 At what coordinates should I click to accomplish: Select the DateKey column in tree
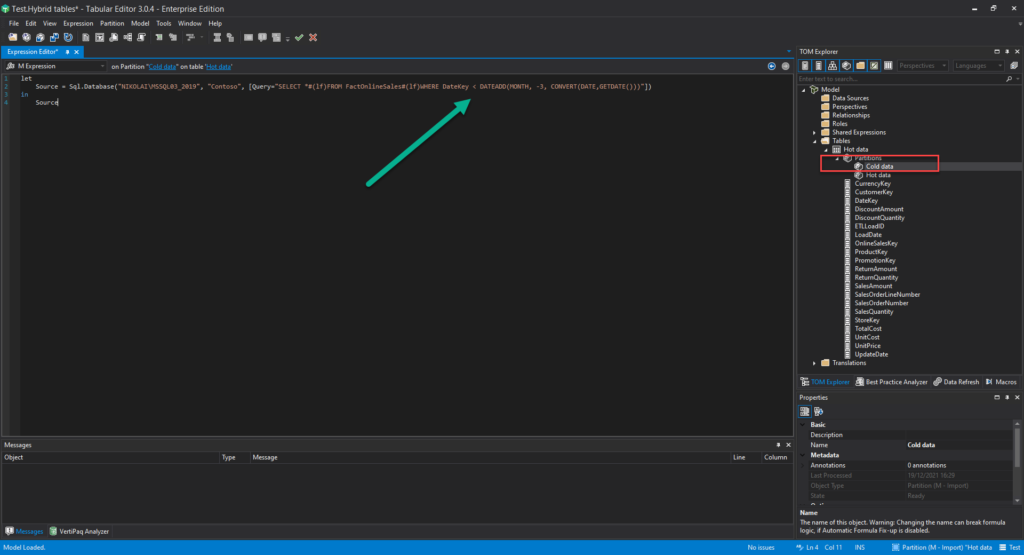point(866,201)
